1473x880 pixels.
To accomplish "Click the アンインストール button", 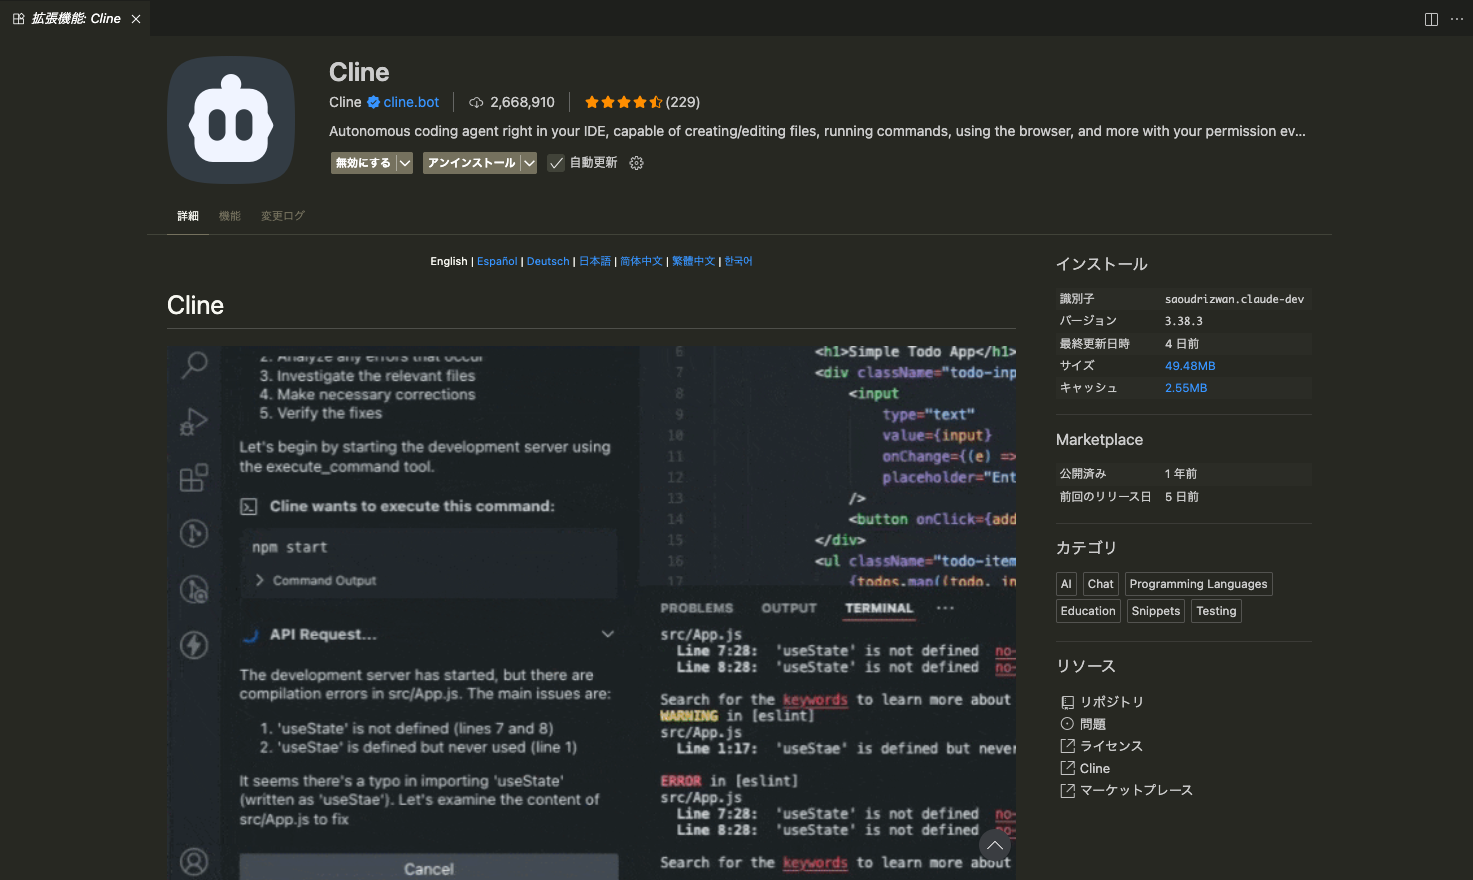I will [x=471, y=163].
